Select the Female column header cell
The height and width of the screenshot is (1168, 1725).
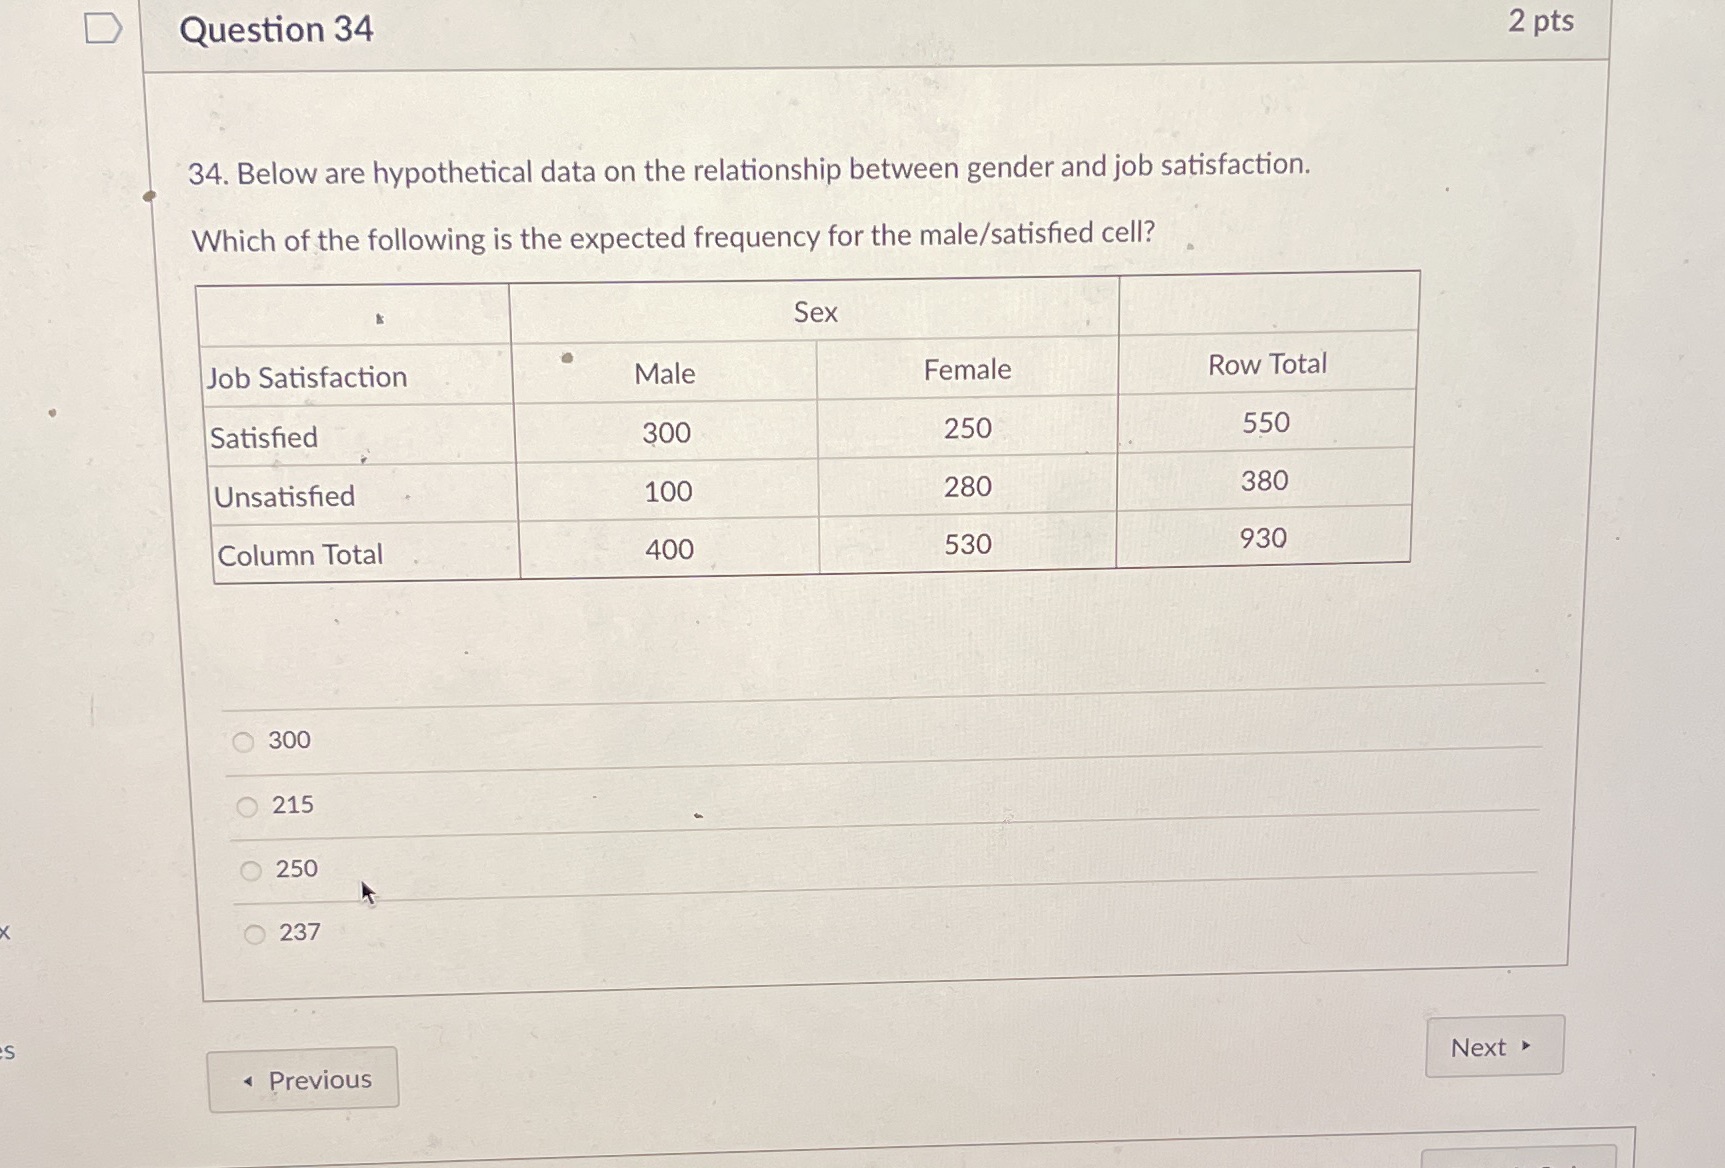(x=964, y=370)
